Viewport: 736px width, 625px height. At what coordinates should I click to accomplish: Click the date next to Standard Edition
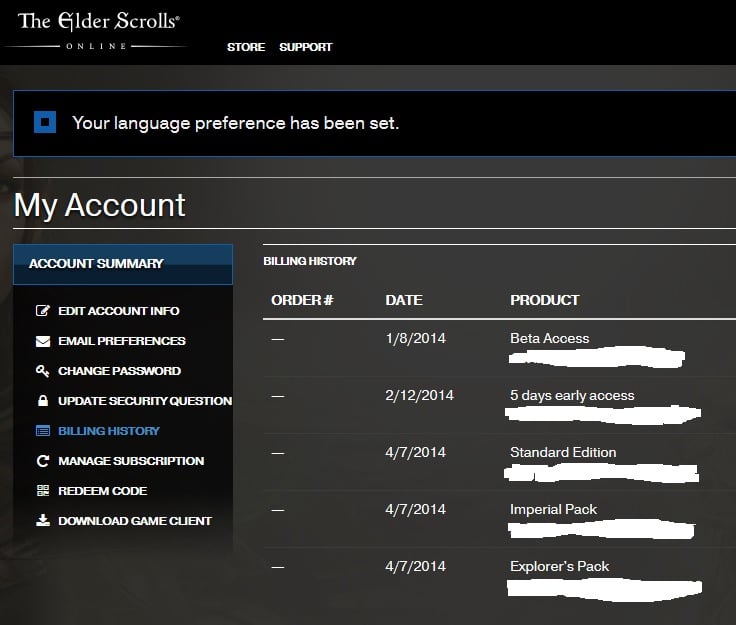[415, 452]
